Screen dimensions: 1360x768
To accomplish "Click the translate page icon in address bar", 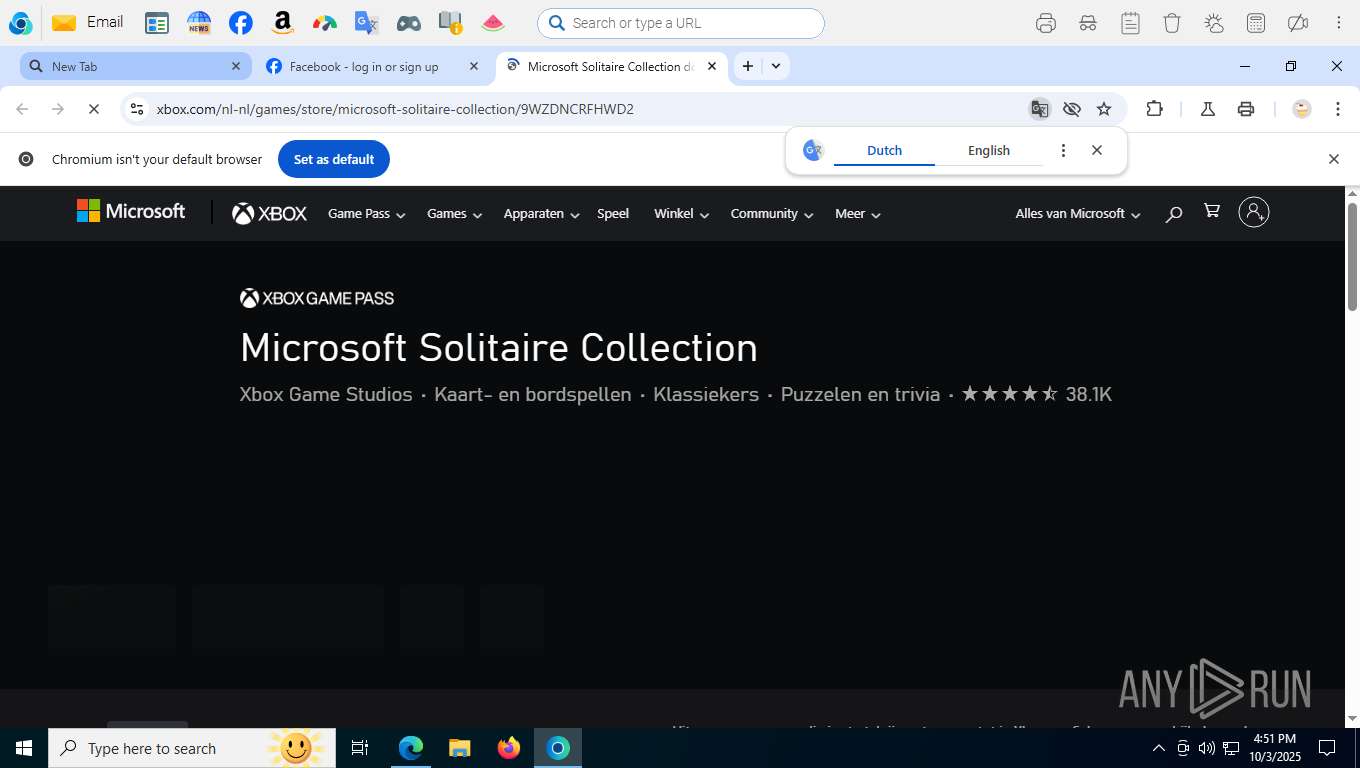I will pos(1040,109).
